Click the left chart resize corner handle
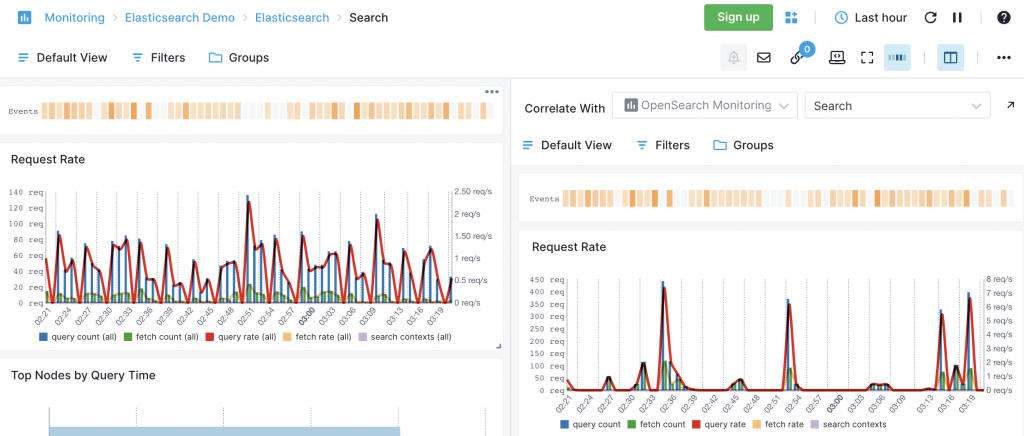The height and width of the screenshot is (436, 1024). [x=497, y=346]
